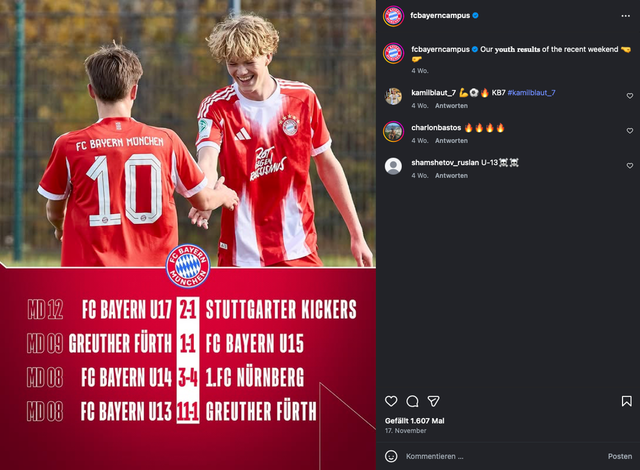Open the youth results post image

click(188, 235)
